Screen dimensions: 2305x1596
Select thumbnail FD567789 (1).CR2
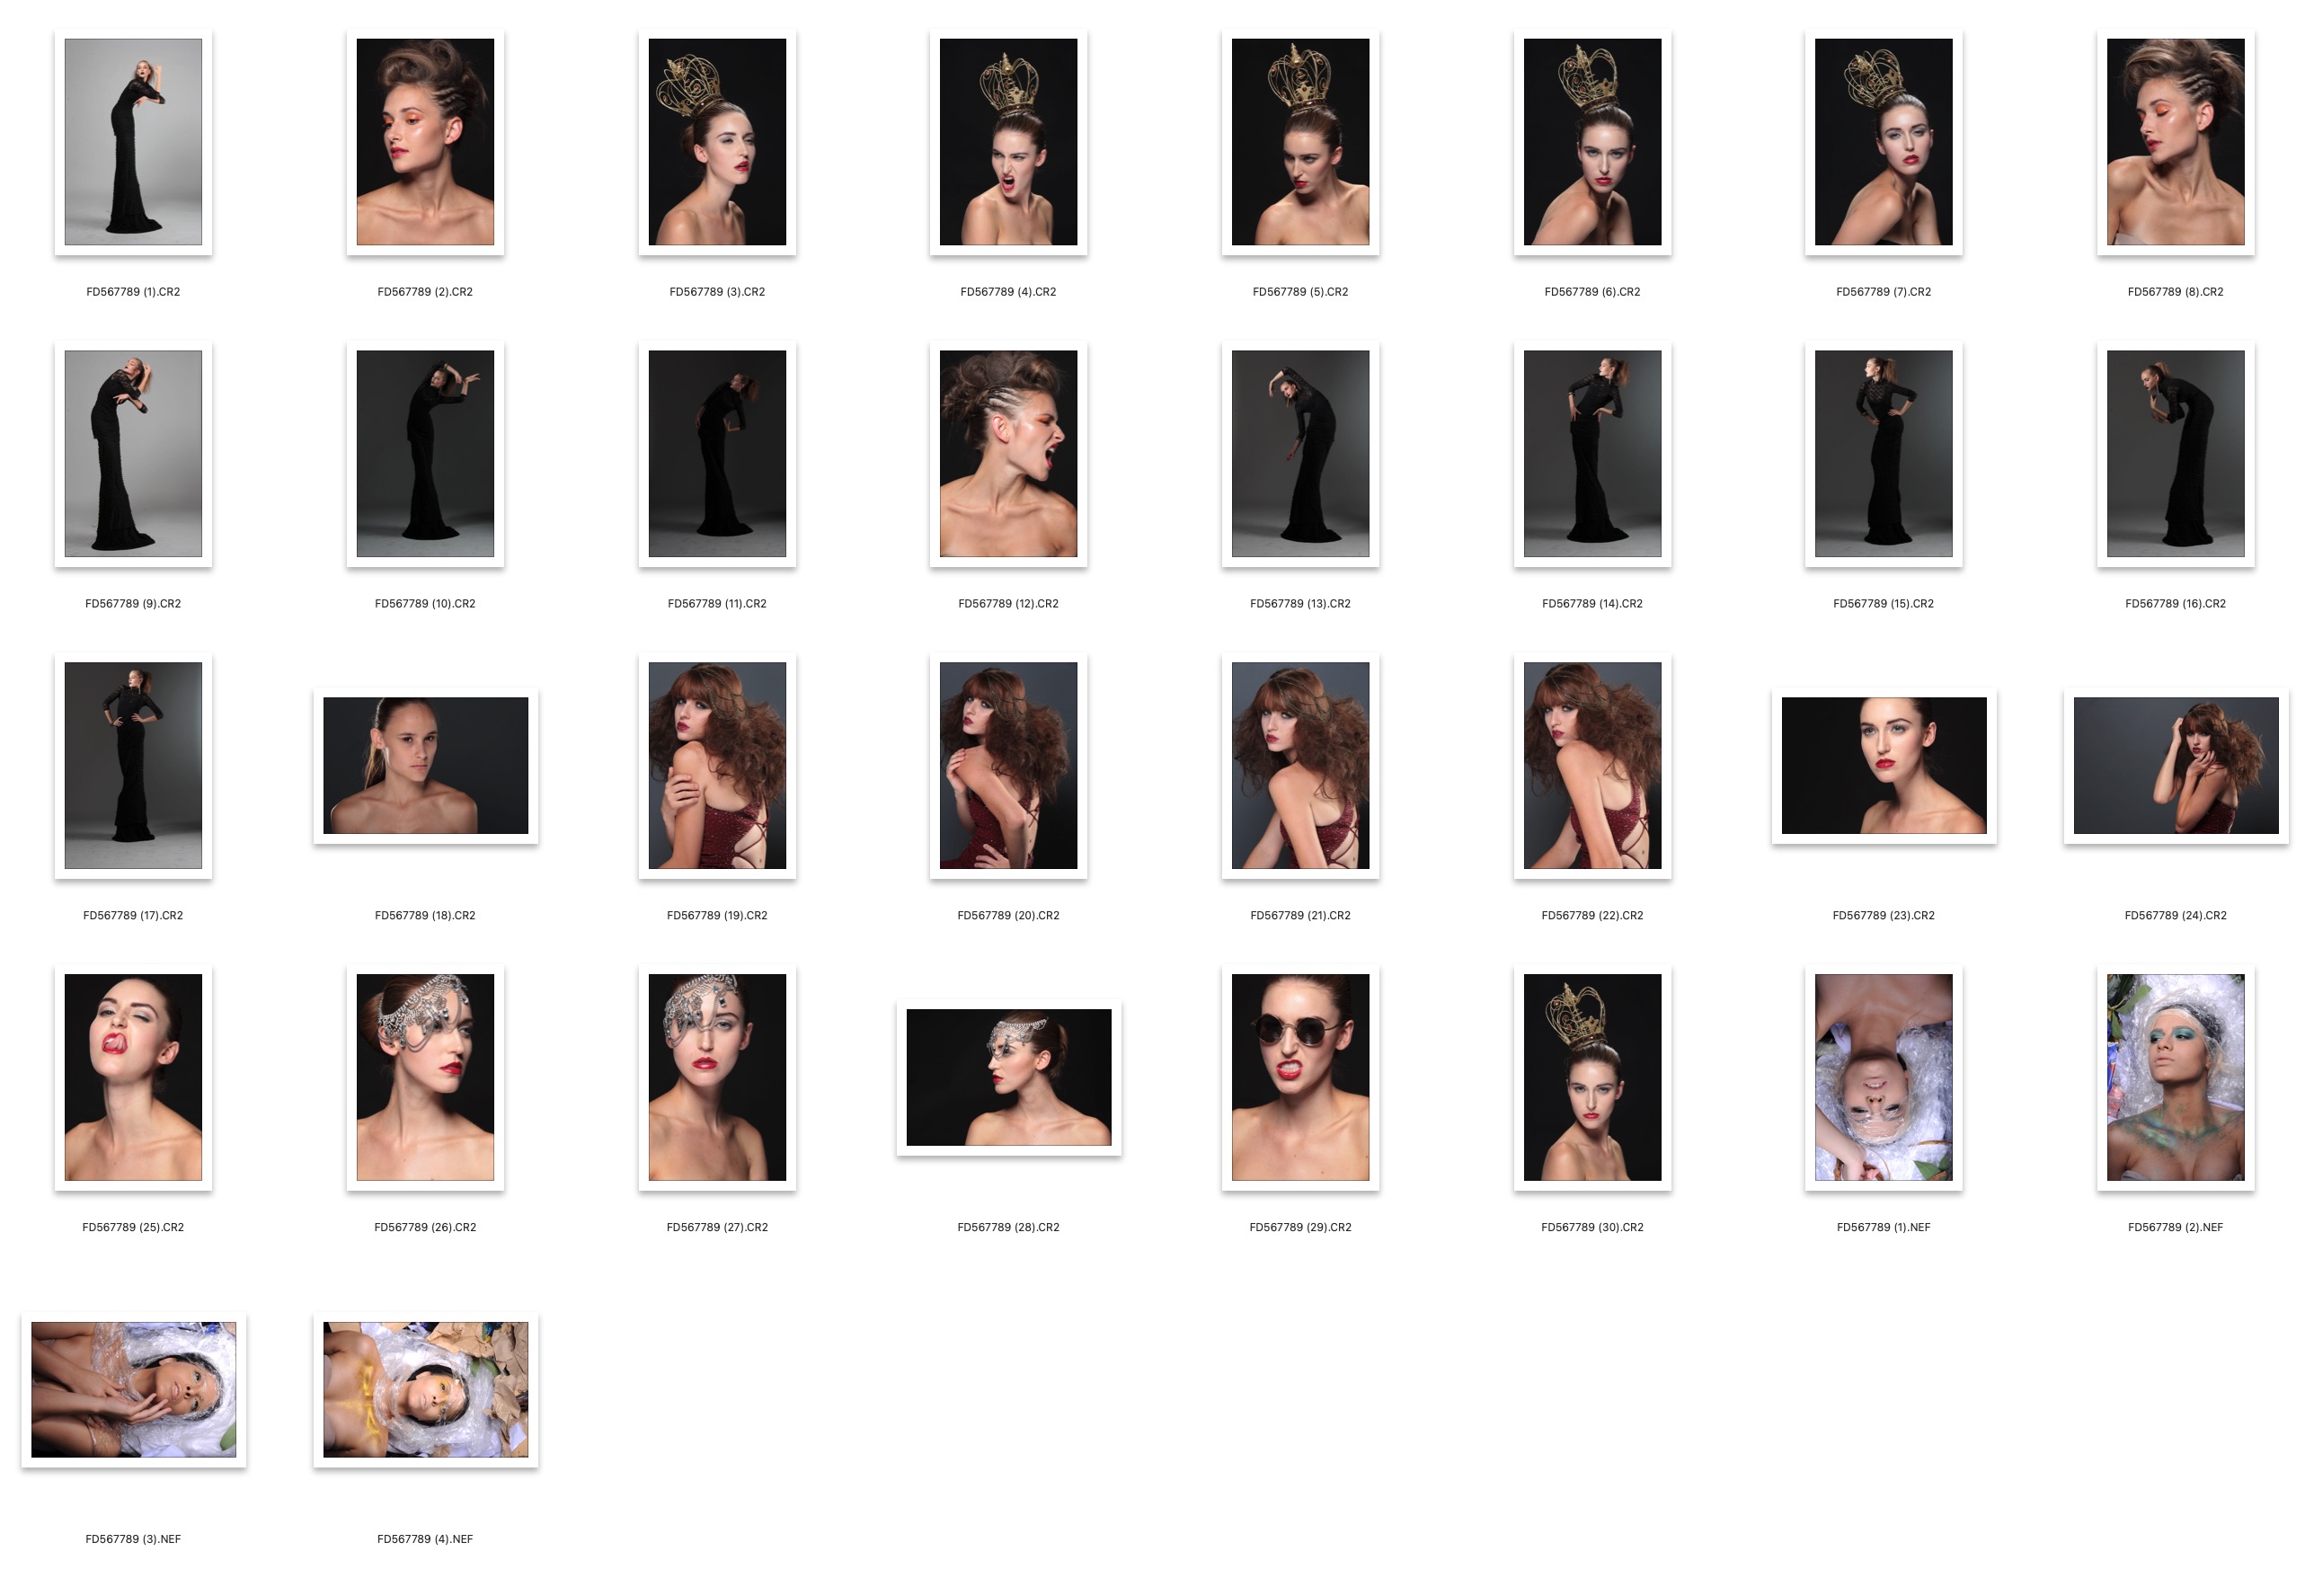133,142
